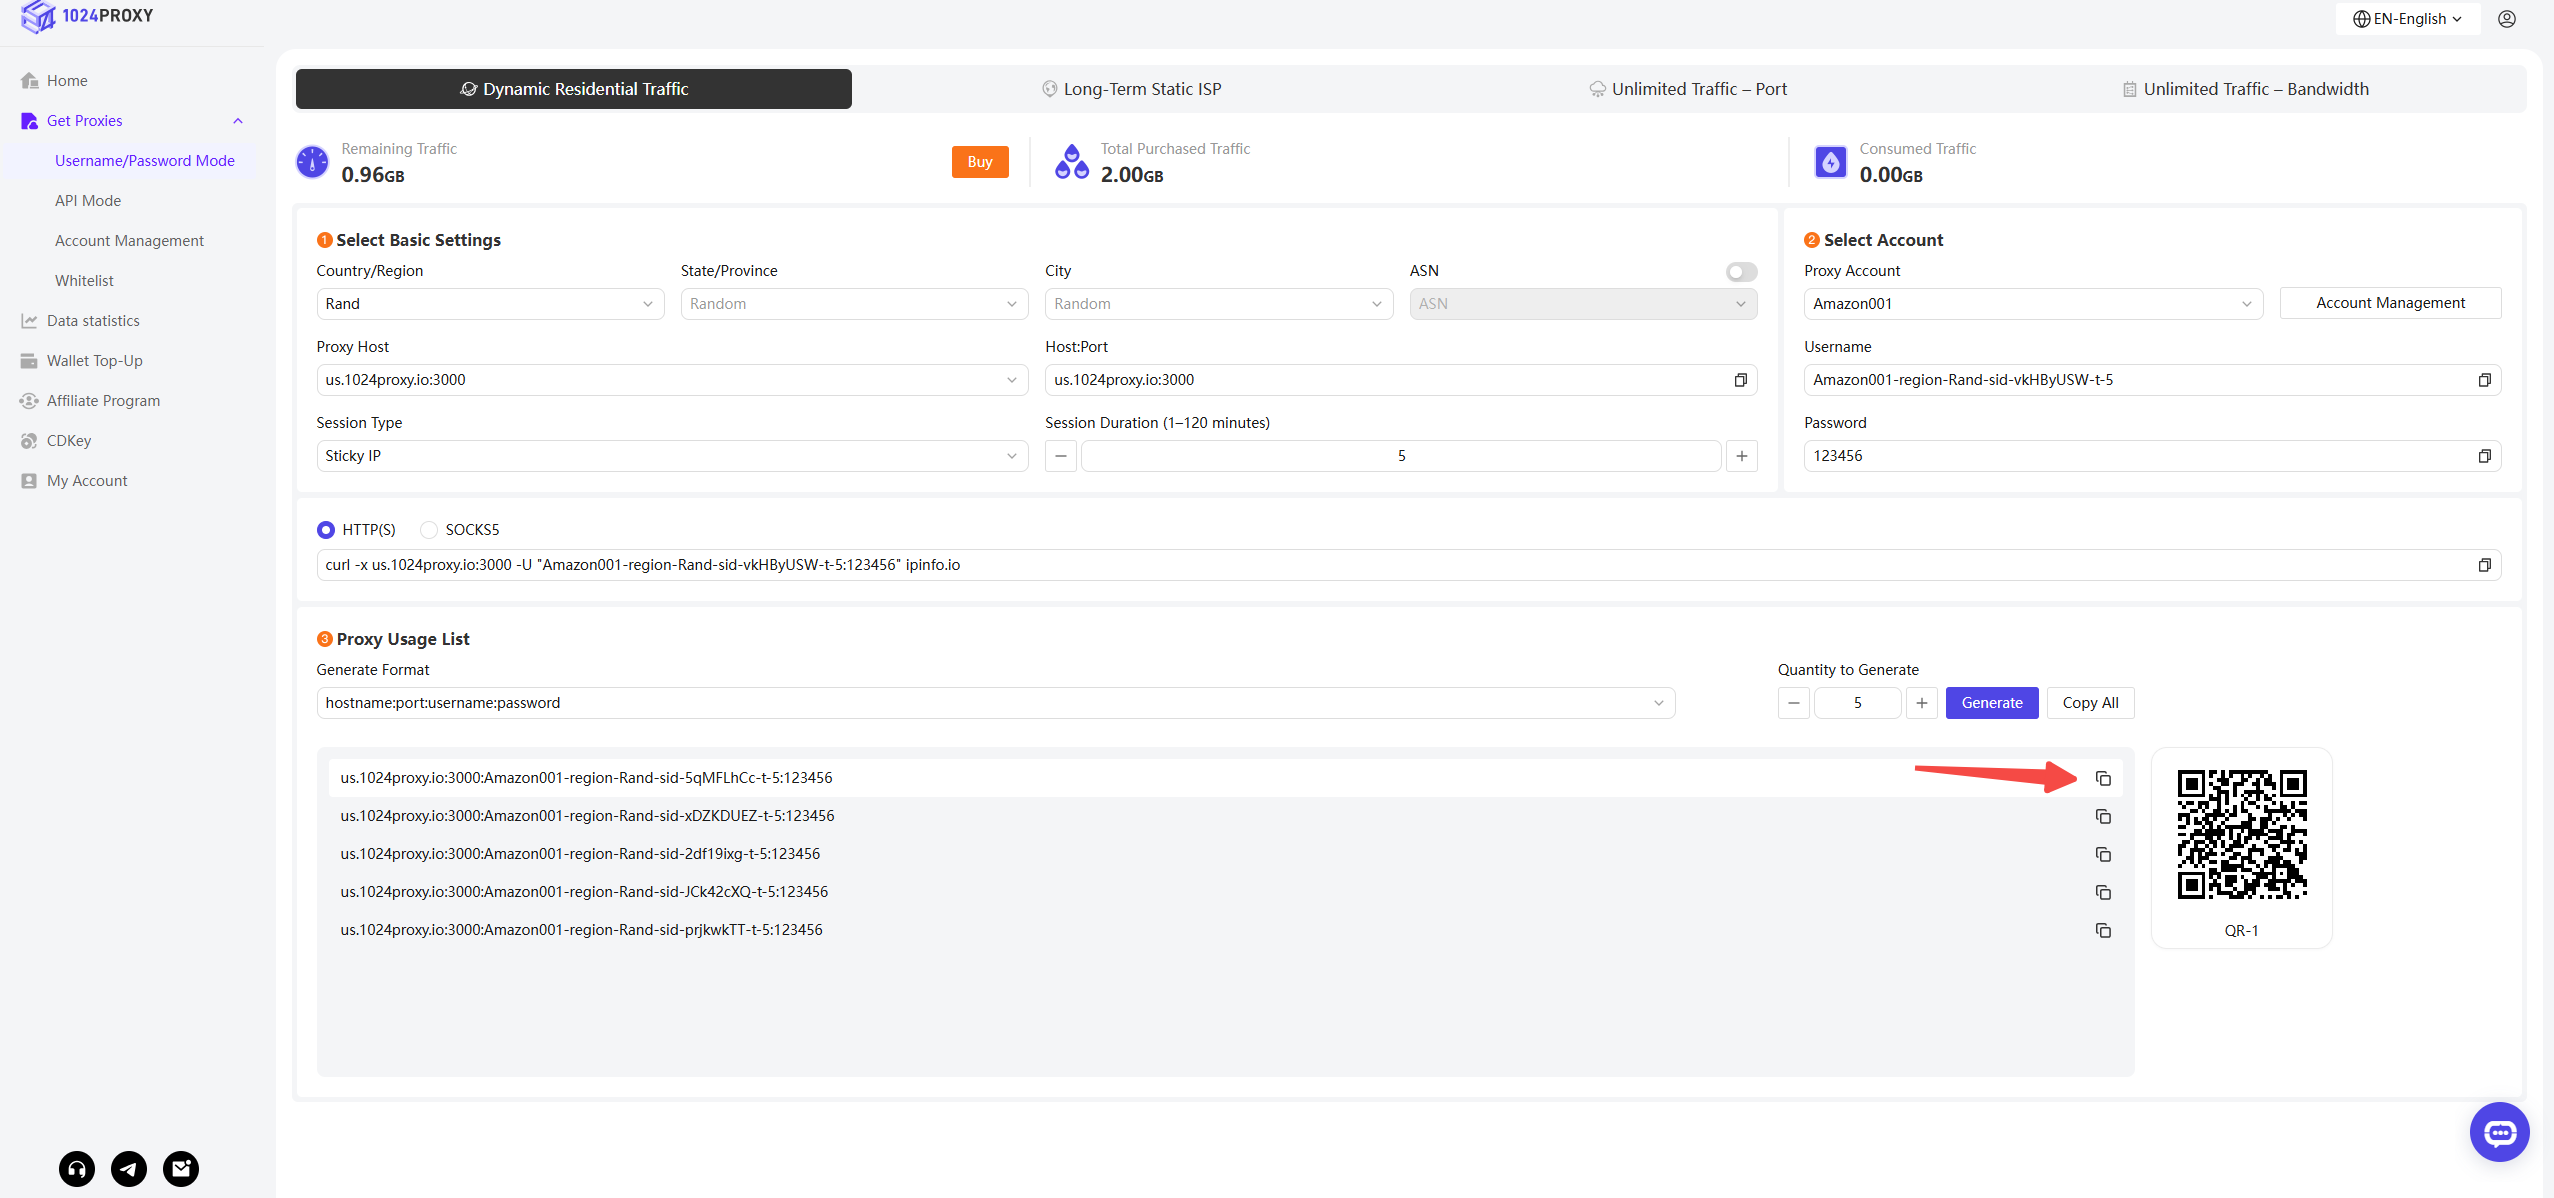Image resolution: width=2554 pixels, height=1198 pixels.
Task: Switch to Long-Term Static ISP tab
Action: click(1131, 89)
